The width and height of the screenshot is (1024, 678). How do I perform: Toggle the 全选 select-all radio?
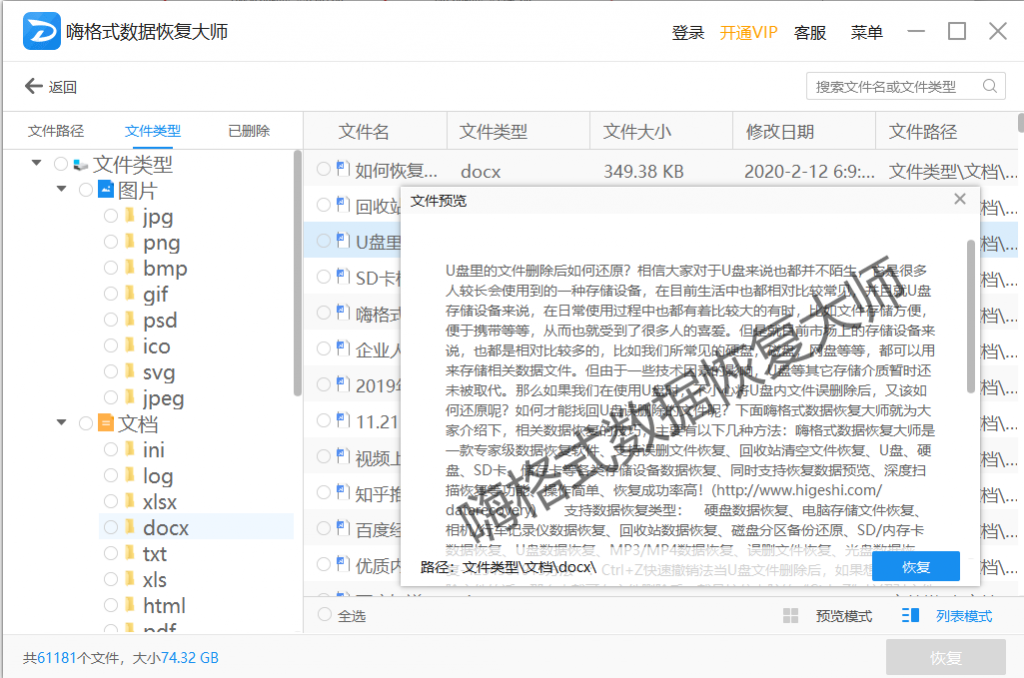pyautogui.click(x=325, y=615)
